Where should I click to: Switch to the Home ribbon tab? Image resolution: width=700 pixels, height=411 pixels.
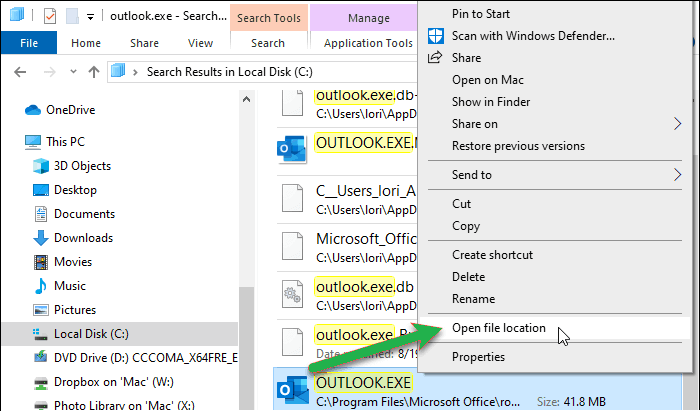coord(86,43)
